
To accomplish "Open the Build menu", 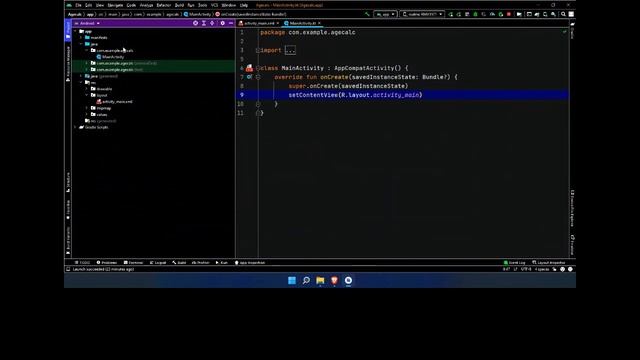I will click(179, 5).
